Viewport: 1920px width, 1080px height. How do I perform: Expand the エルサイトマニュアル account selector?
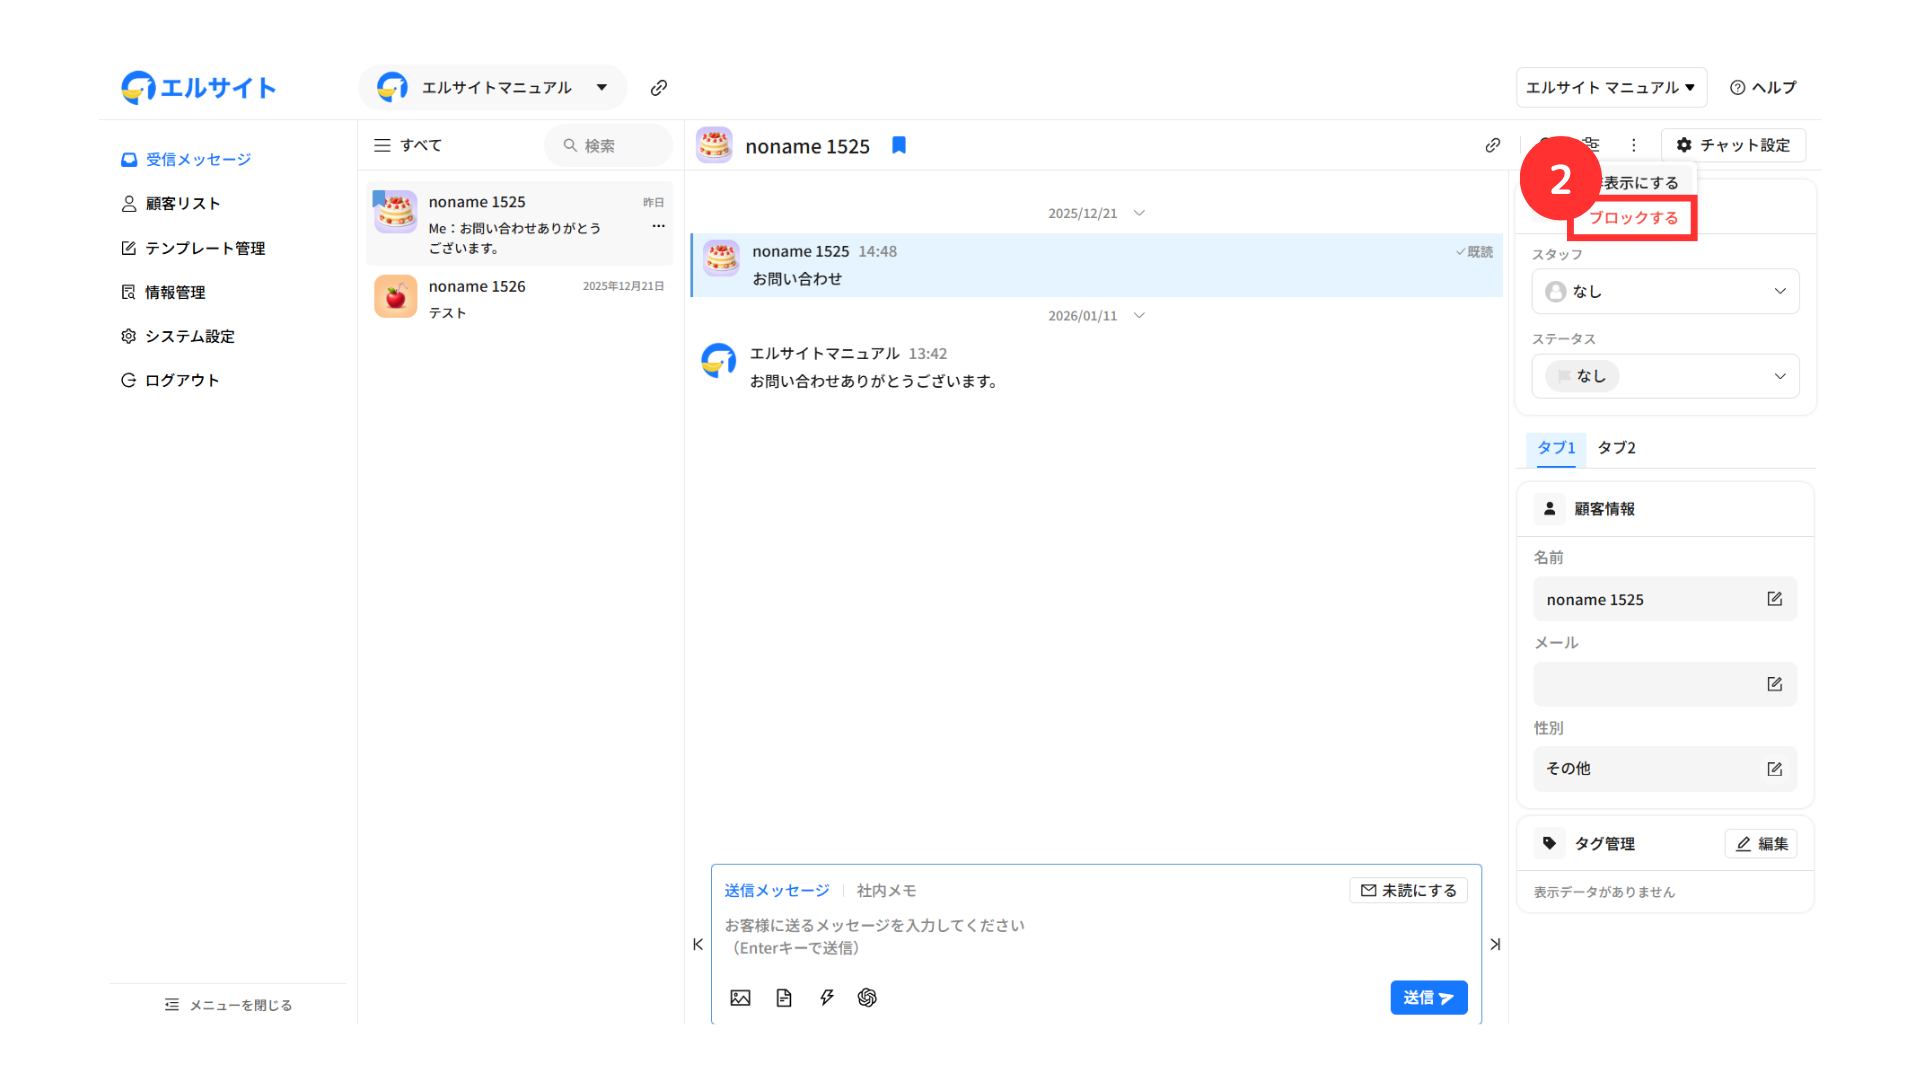(495, 88)
